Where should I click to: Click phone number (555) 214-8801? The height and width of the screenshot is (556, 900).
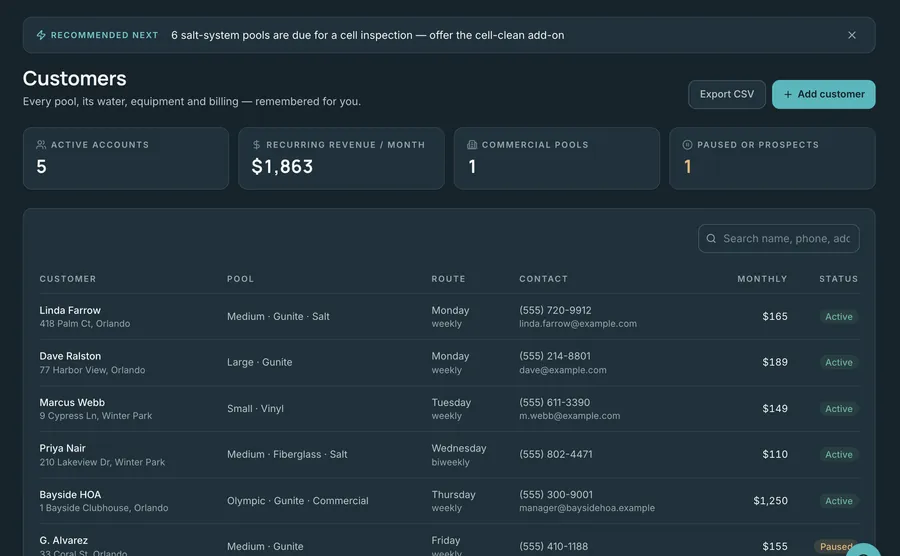555,356
